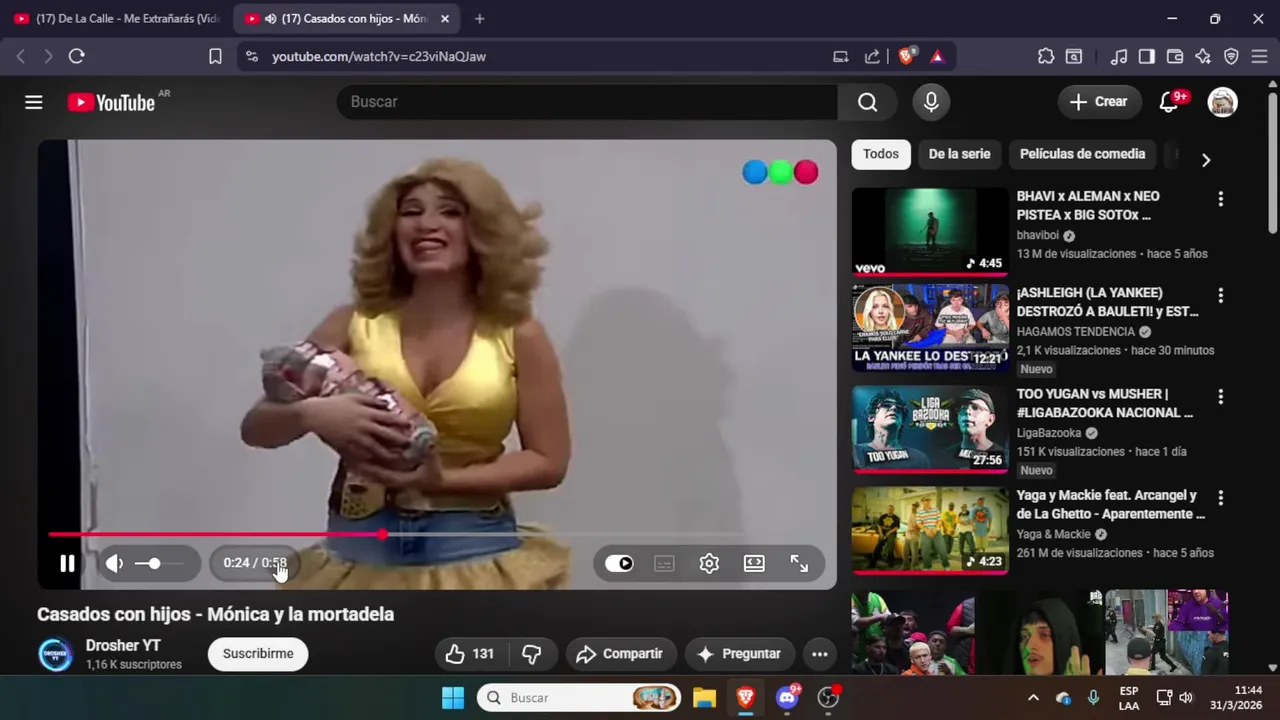Open options for ASHLEIGH LA YANKEE video

tap(1220, 296)
